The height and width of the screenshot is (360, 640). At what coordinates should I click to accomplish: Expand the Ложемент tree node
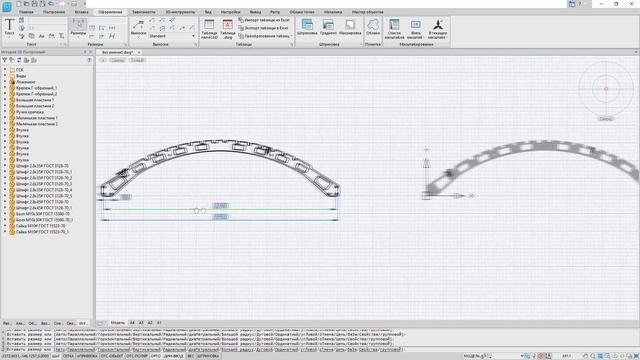5,82
